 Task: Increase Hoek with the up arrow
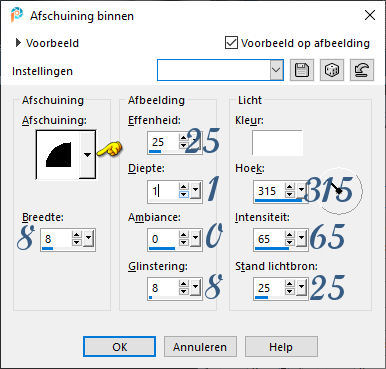290,187
